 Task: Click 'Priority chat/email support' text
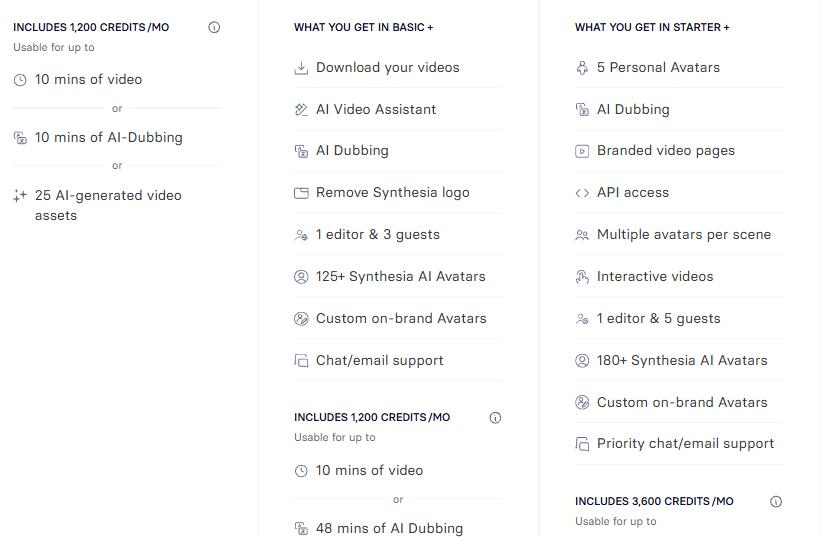(x=685, y=443)
